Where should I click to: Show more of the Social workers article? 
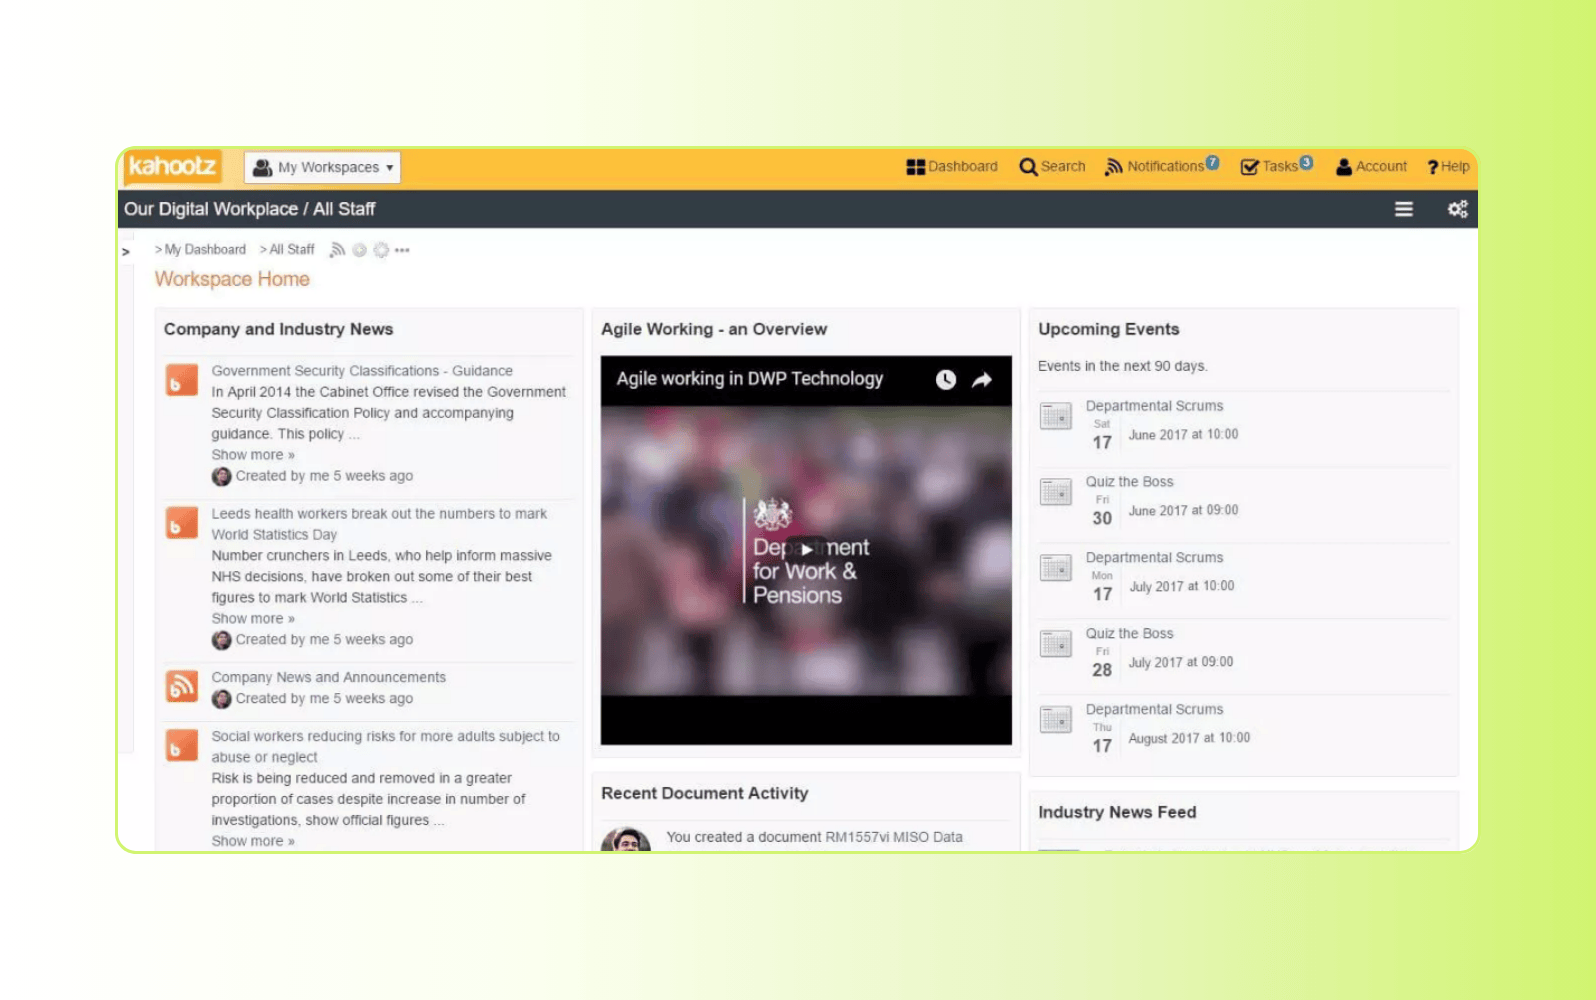253,842
